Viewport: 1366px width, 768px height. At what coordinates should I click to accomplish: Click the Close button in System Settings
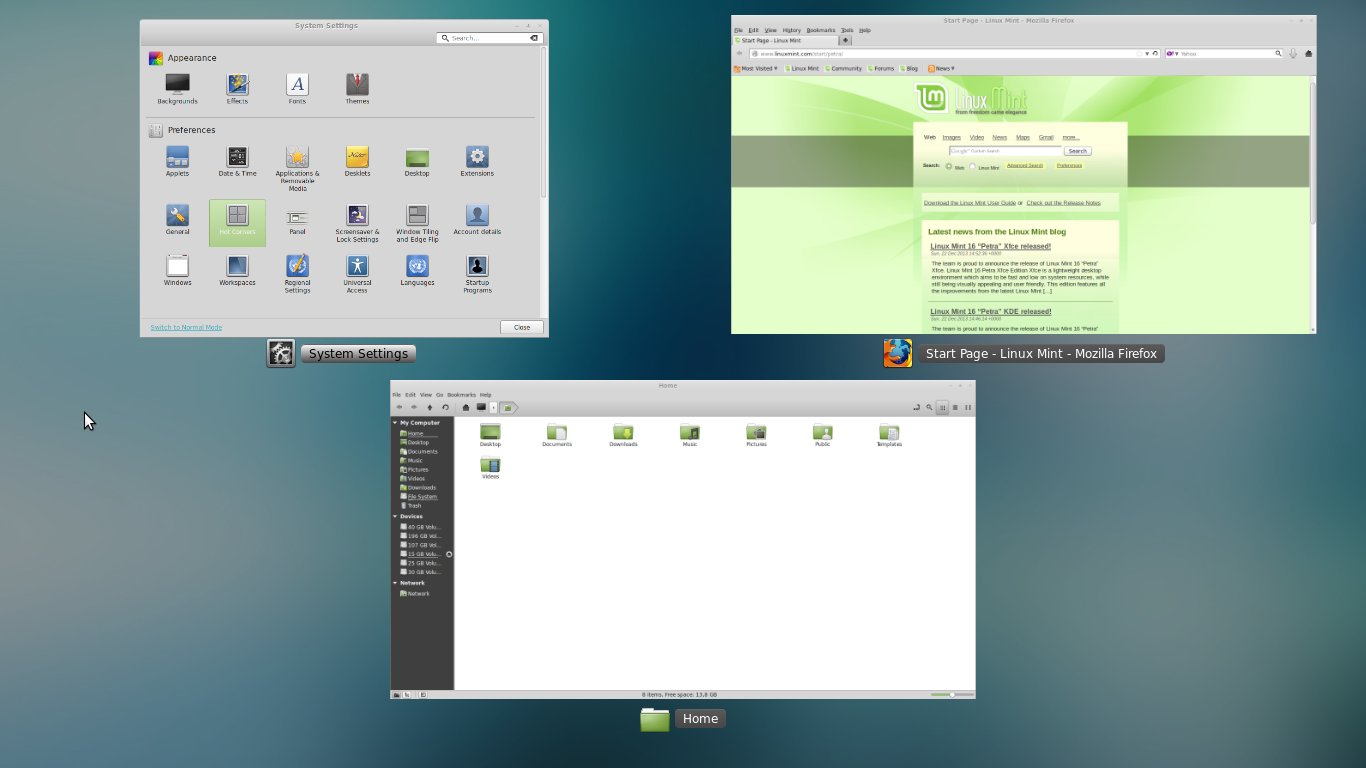(522, 327)
